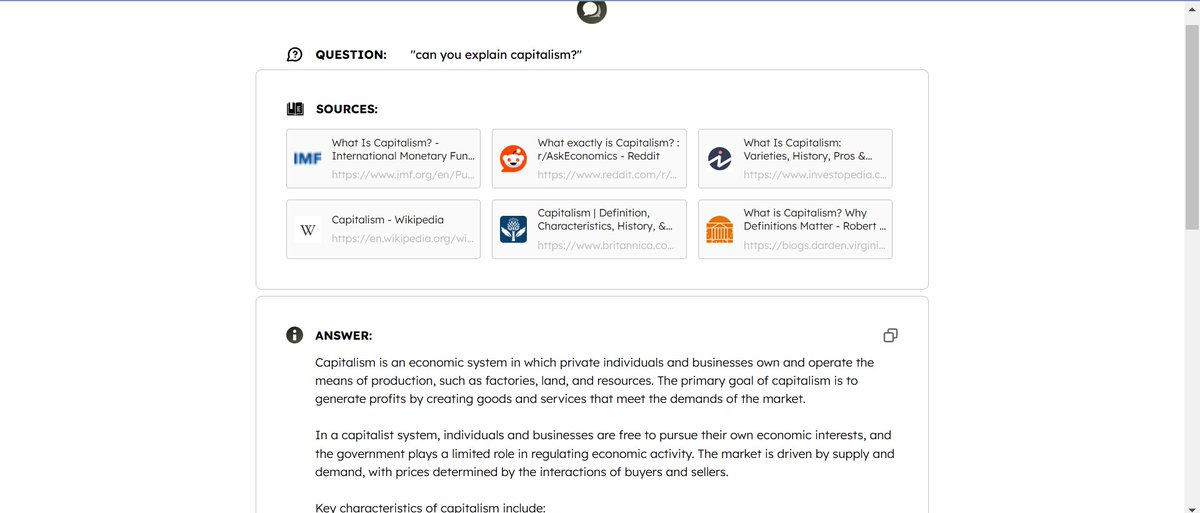
Task: Open the Investopedia Varieties, History source
Action: coord(795,158)
